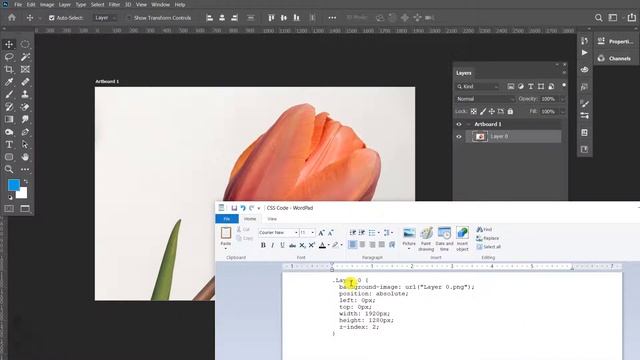This screenshot has height=360, width=640.
Task: Click Replace in WordPad Editing group
Action: [x=488, y=238]
